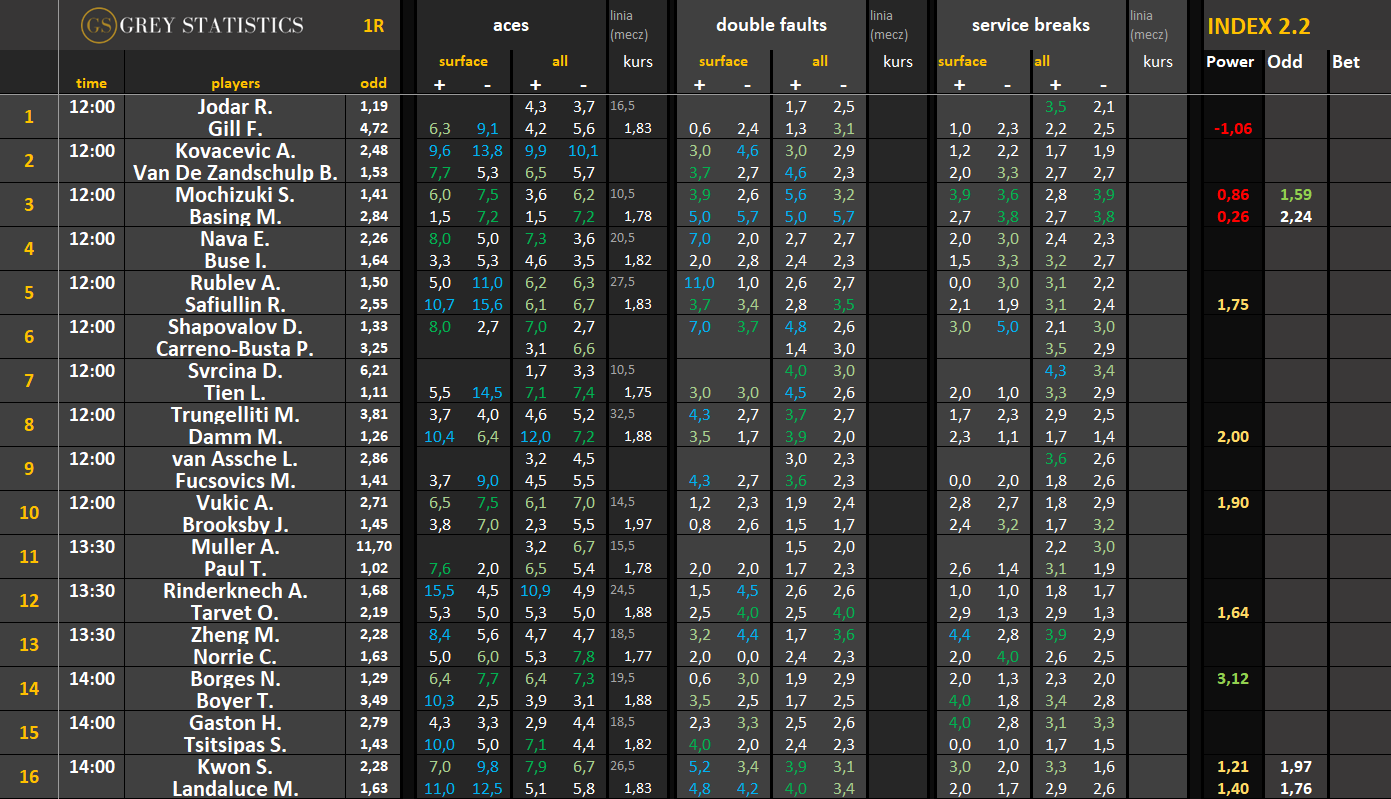
Task: Select player cell Brooksby J.
Action: pyautogui.click(x=235, y=524)
